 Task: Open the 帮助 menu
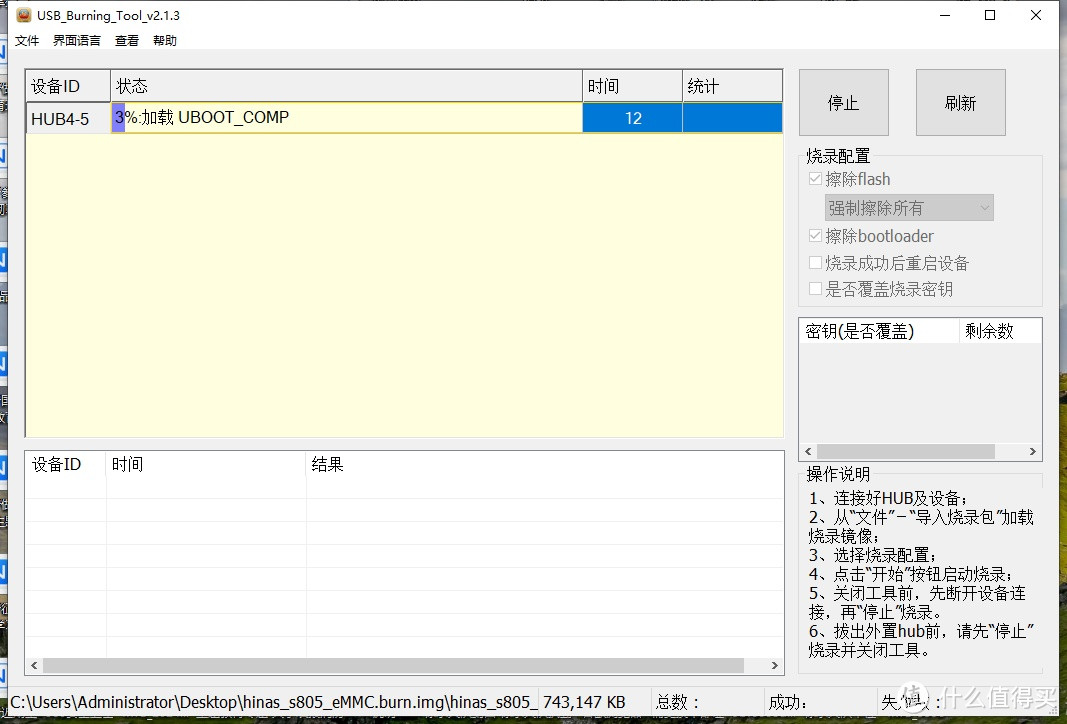point(165,41)
